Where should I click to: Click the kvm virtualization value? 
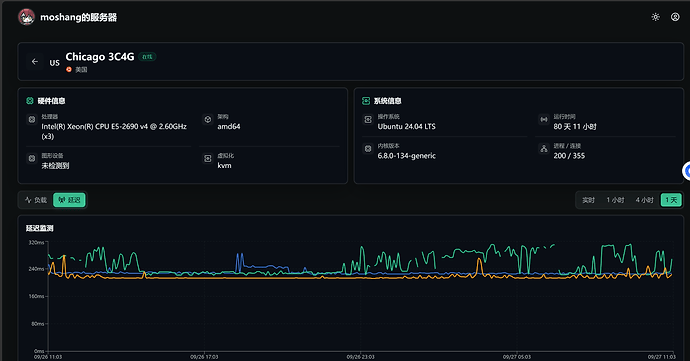(x=224, y=166)
